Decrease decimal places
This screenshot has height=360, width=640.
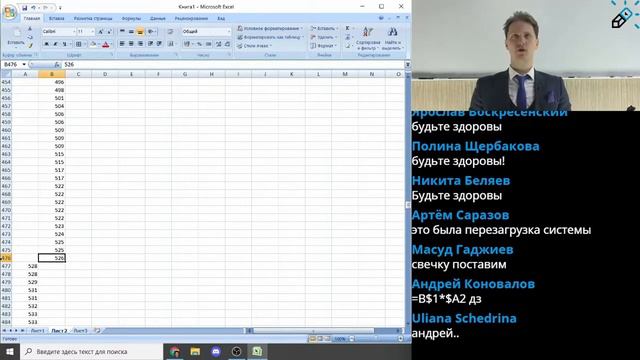point(227,44)
